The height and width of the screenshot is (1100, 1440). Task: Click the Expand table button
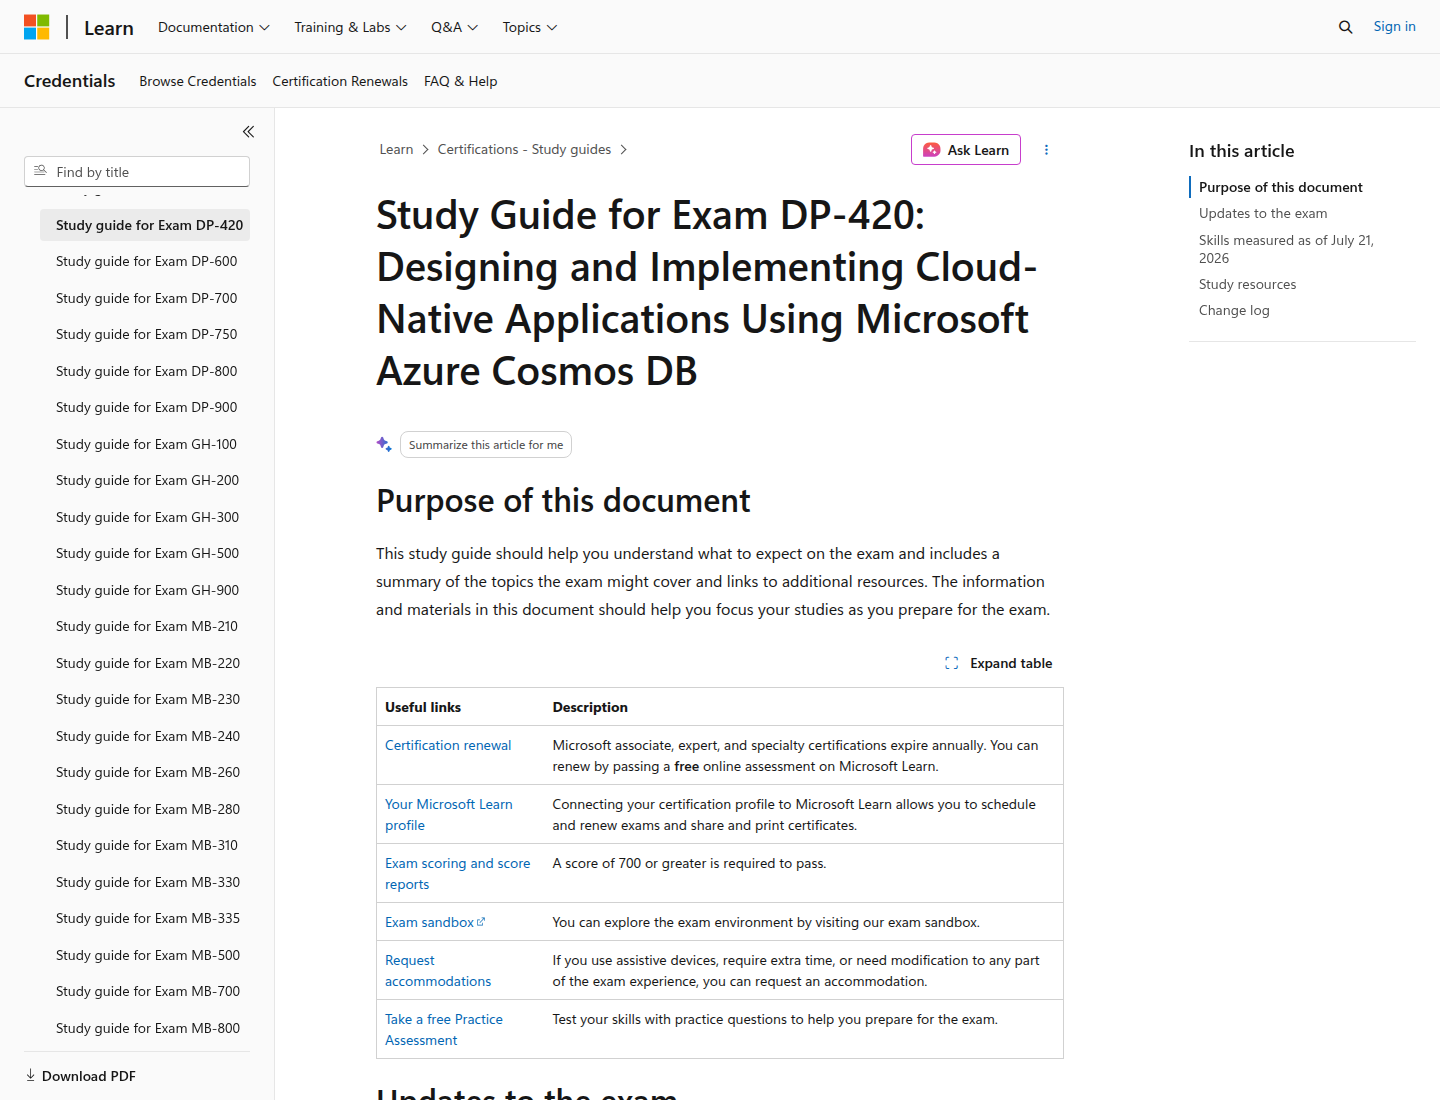point(999,663)
